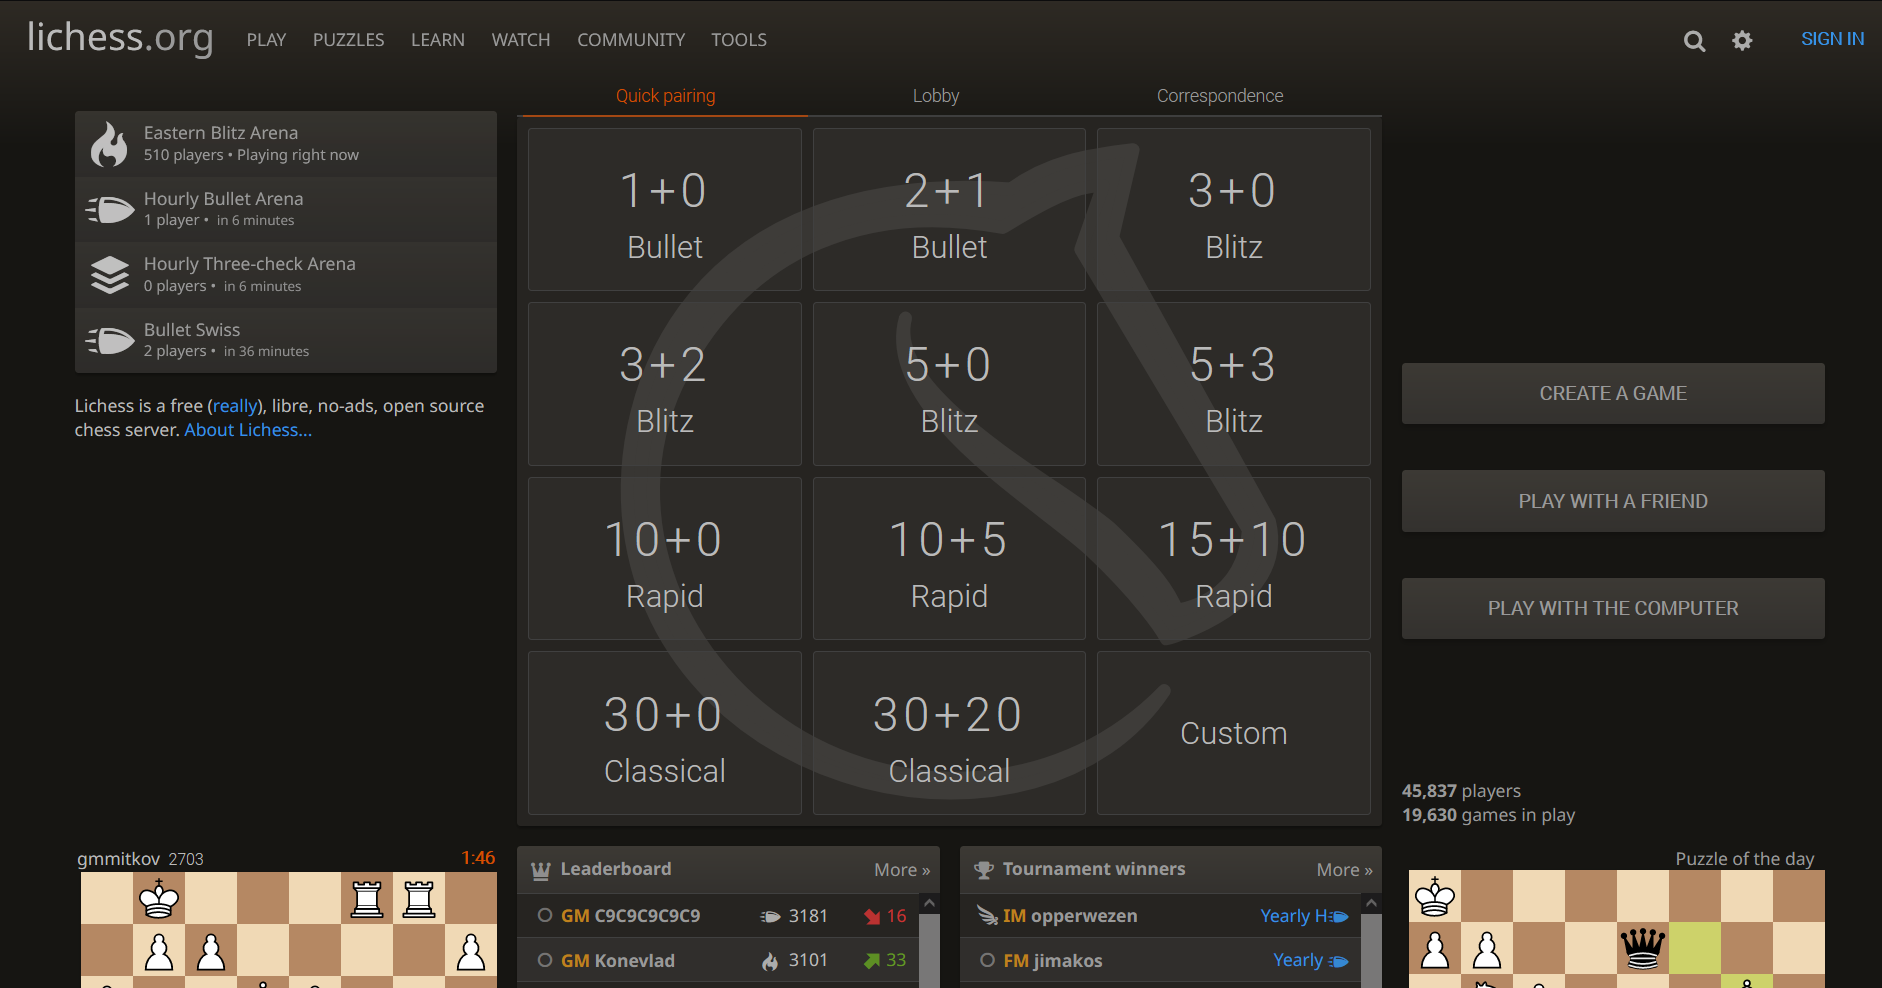Image resolution: width=1882 pixels, height=988 pixels.
Task: Click the Bullet Swiss tournament icon
Action: point(110,339)
